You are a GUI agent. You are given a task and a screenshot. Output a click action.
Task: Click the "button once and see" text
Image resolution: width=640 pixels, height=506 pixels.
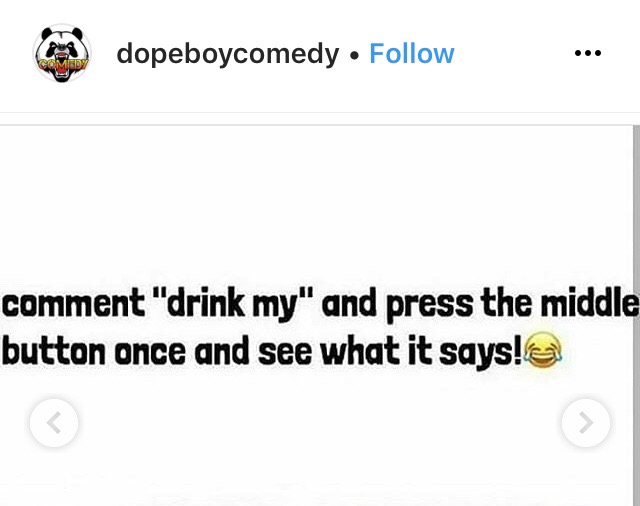tap(159, 351)
